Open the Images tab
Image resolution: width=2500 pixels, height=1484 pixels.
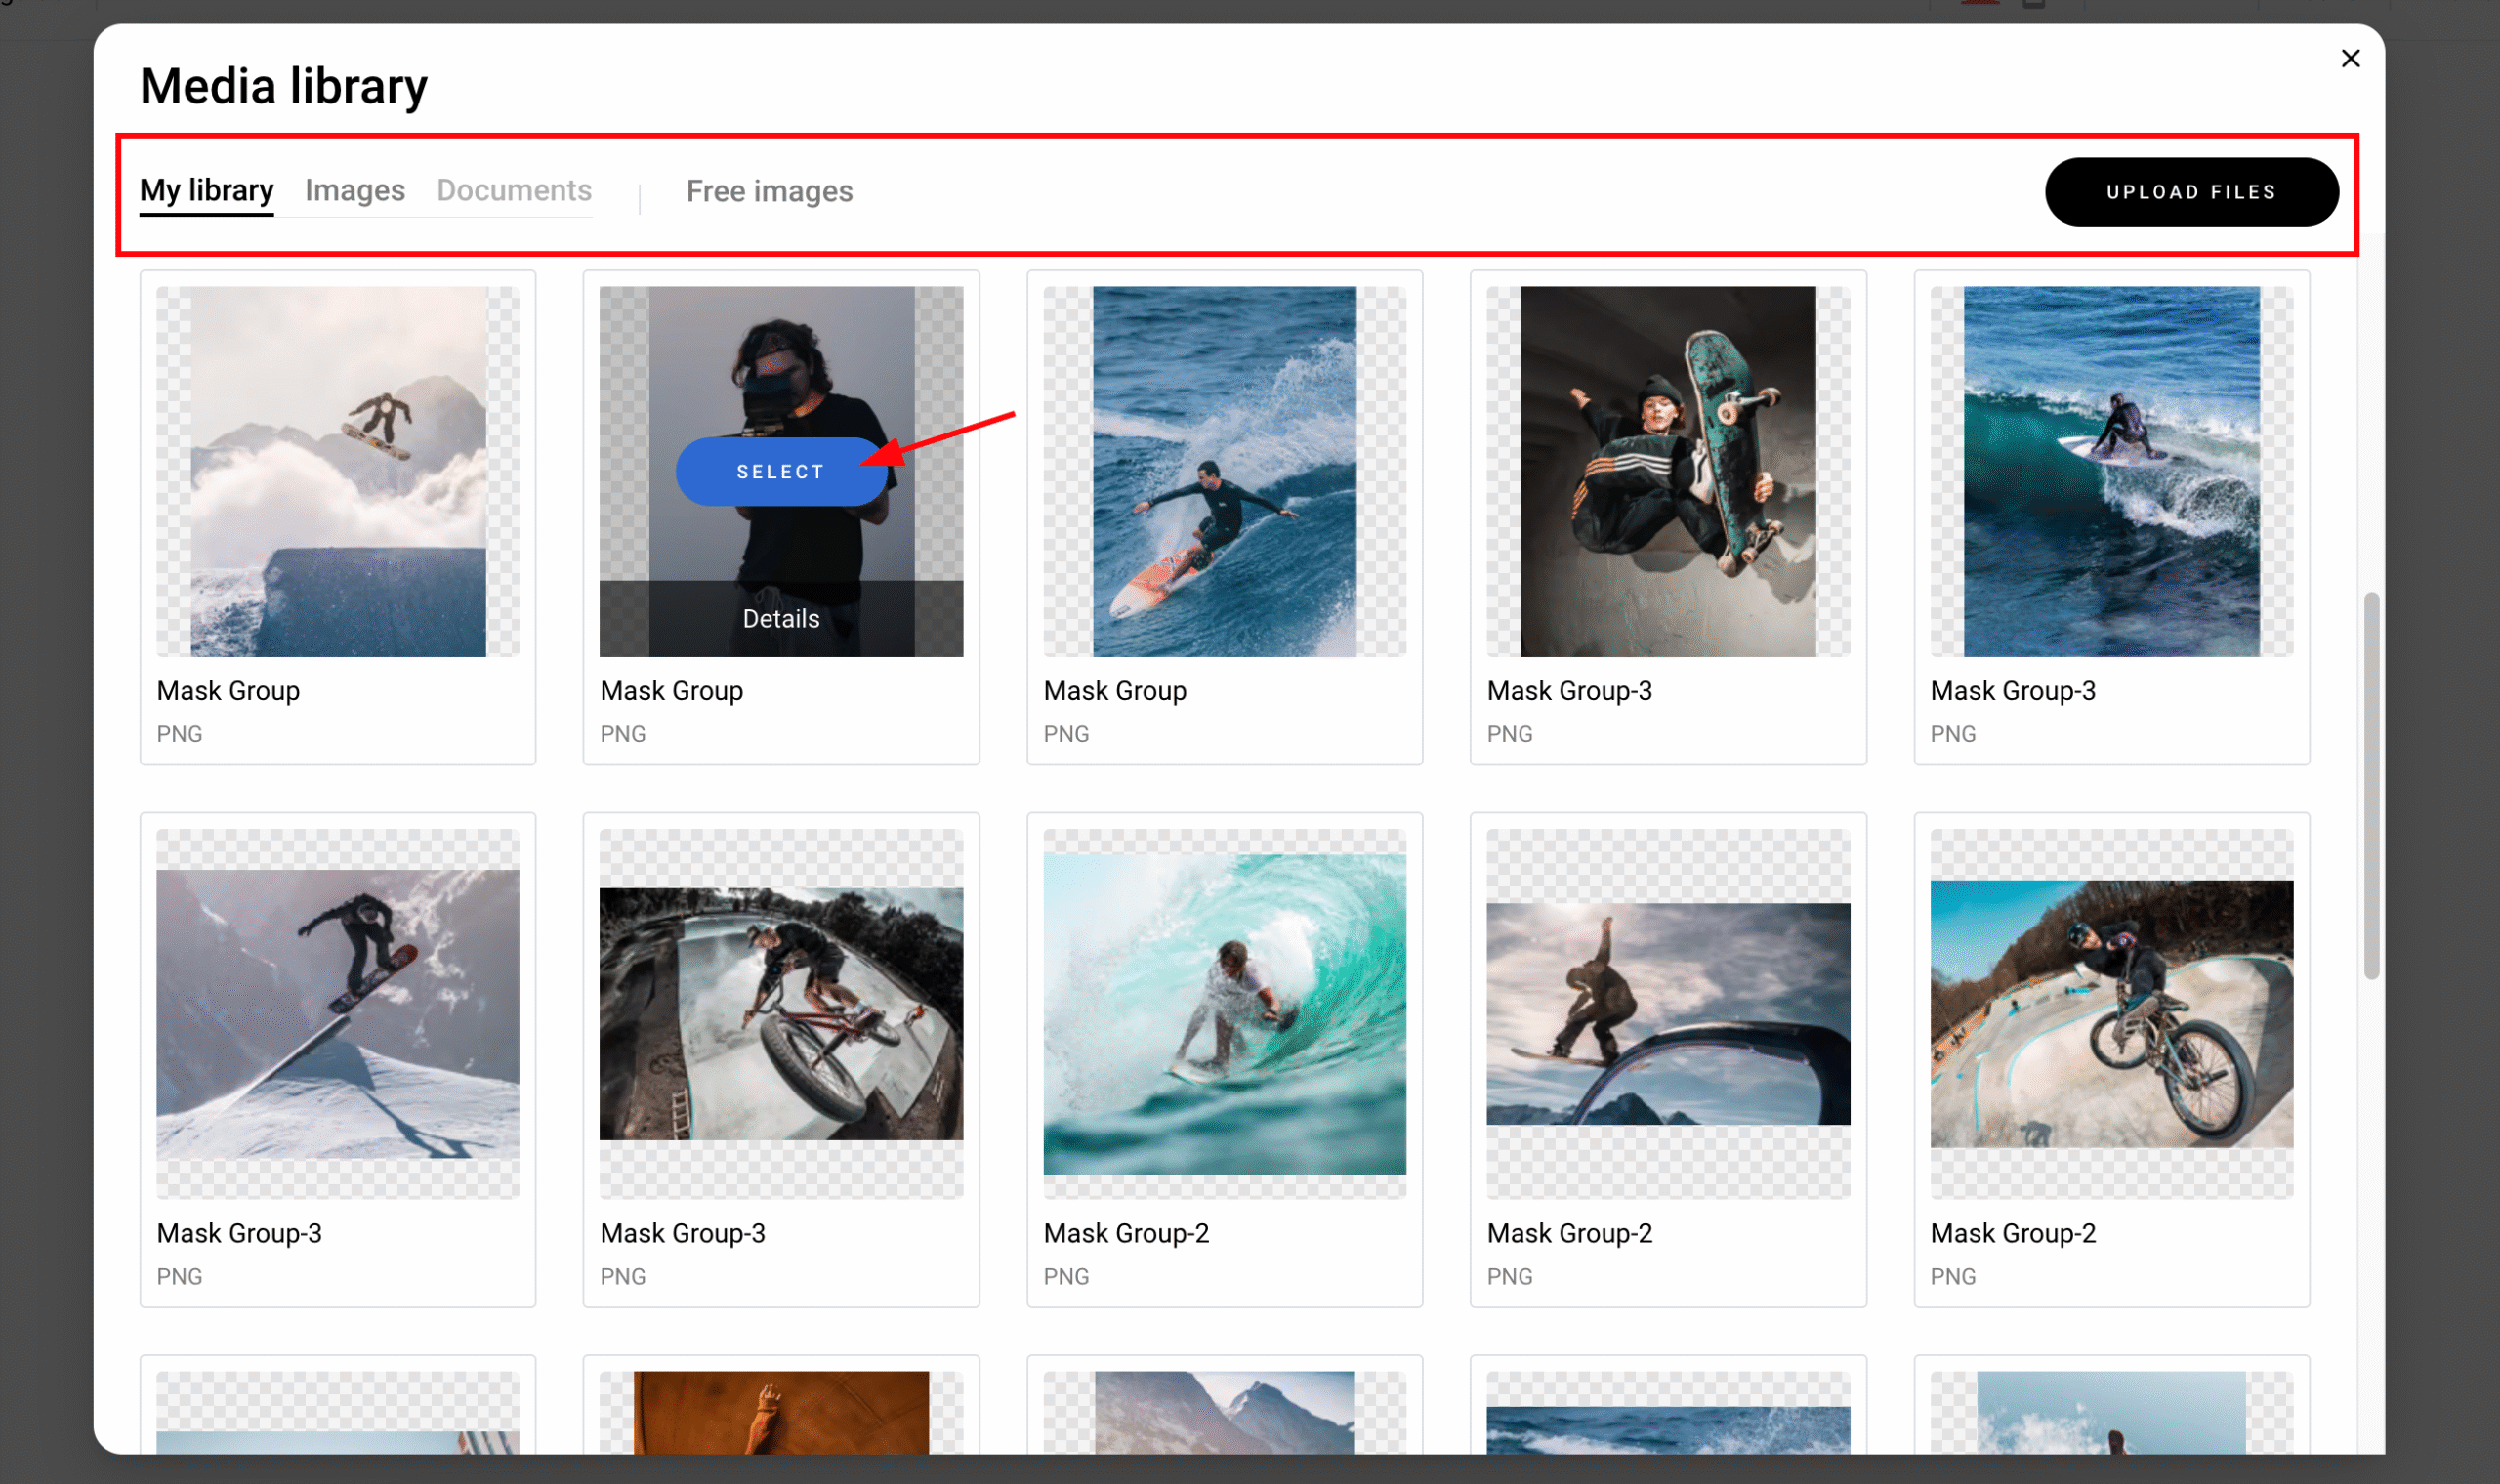355,190
